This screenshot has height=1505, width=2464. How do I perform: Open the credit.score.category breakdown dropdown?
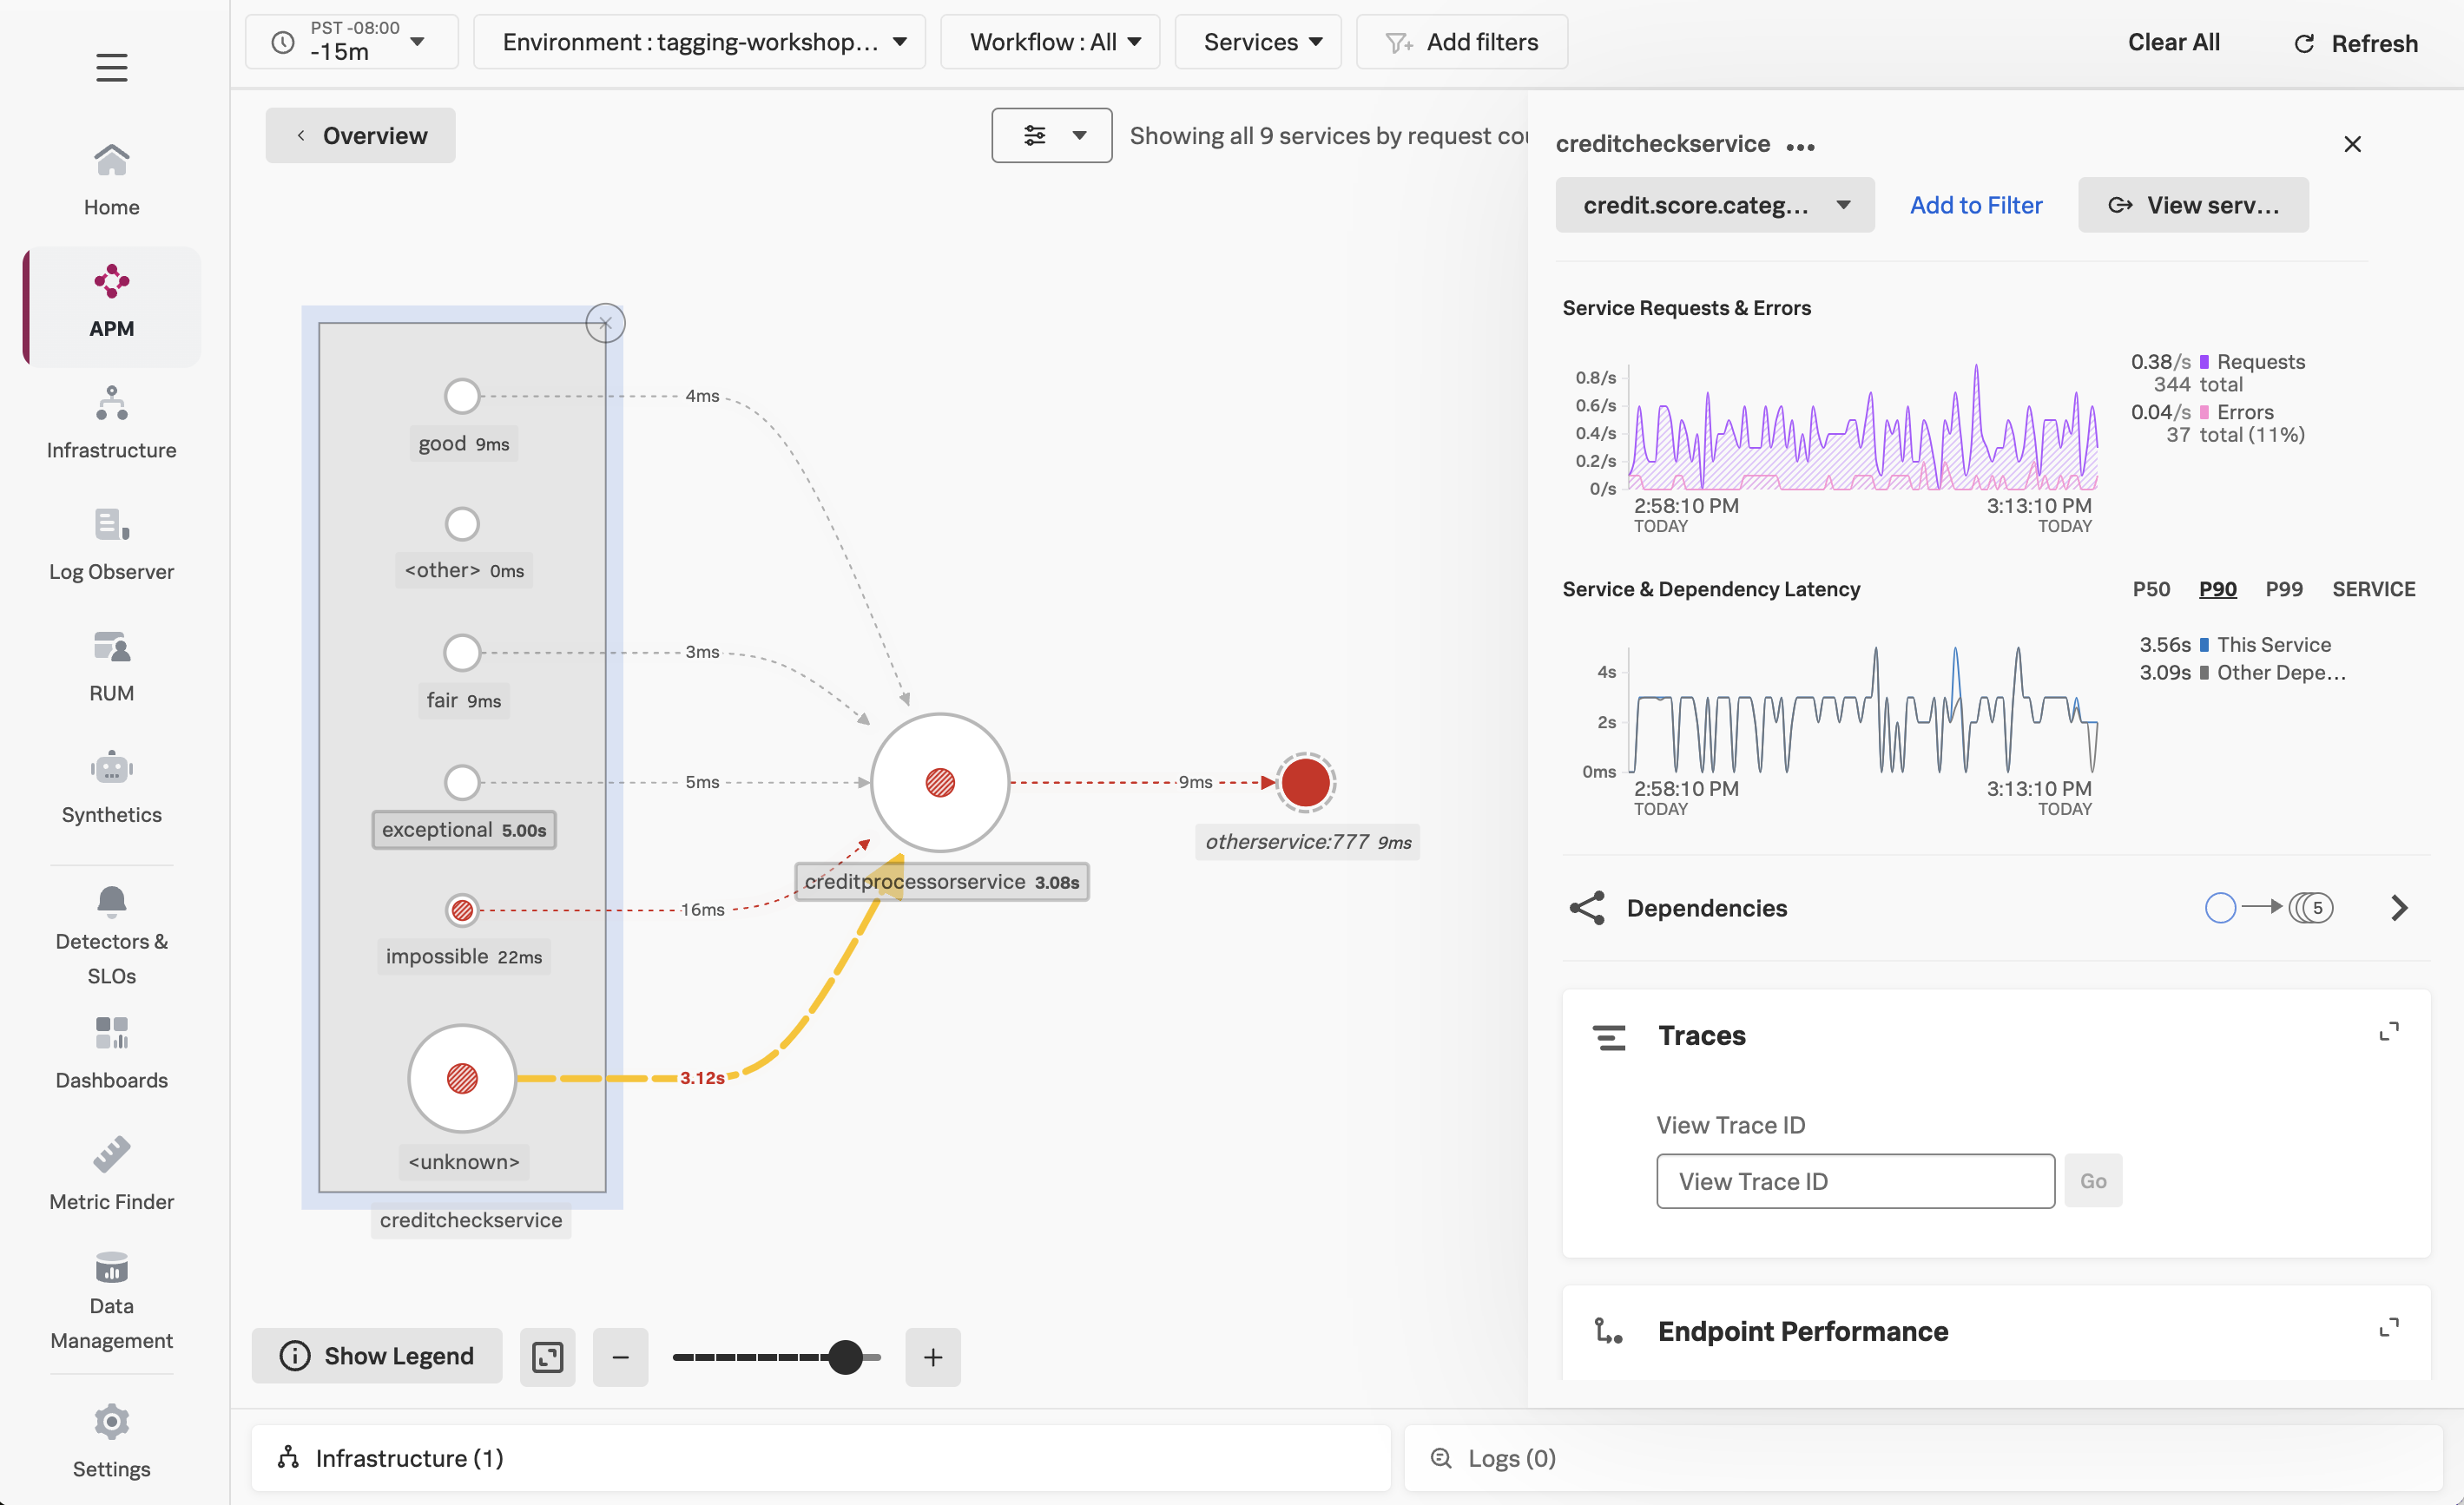[1714, 205]
